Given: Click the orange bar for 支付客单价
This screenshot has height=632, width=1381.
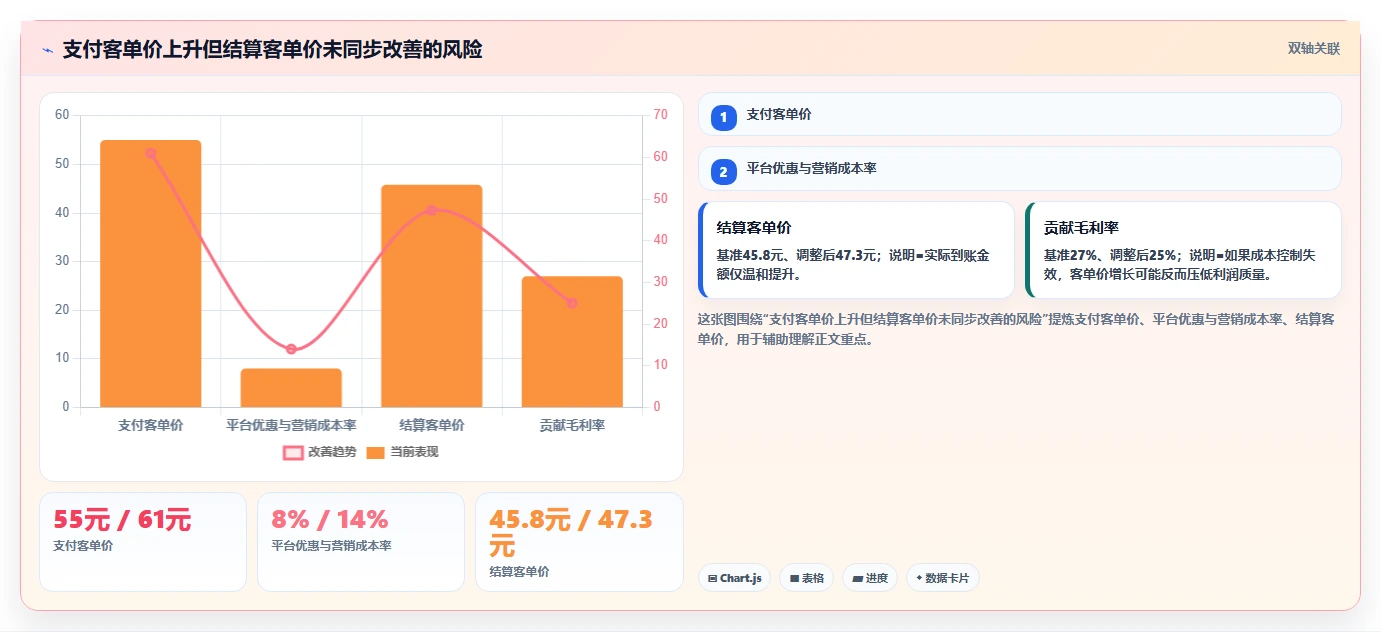Looking at the screenshot, I should [151, 274].
